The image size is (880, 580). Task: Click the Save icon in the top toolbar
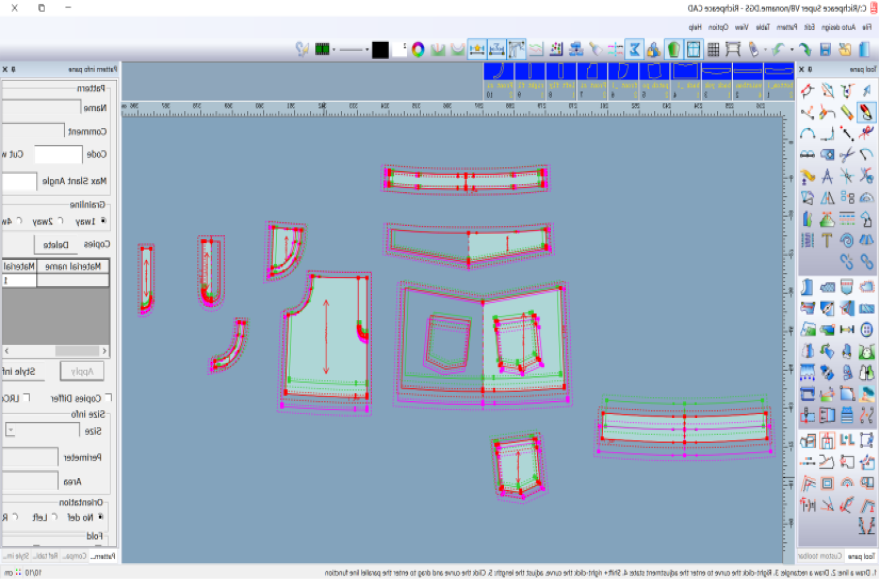[826, 48]
